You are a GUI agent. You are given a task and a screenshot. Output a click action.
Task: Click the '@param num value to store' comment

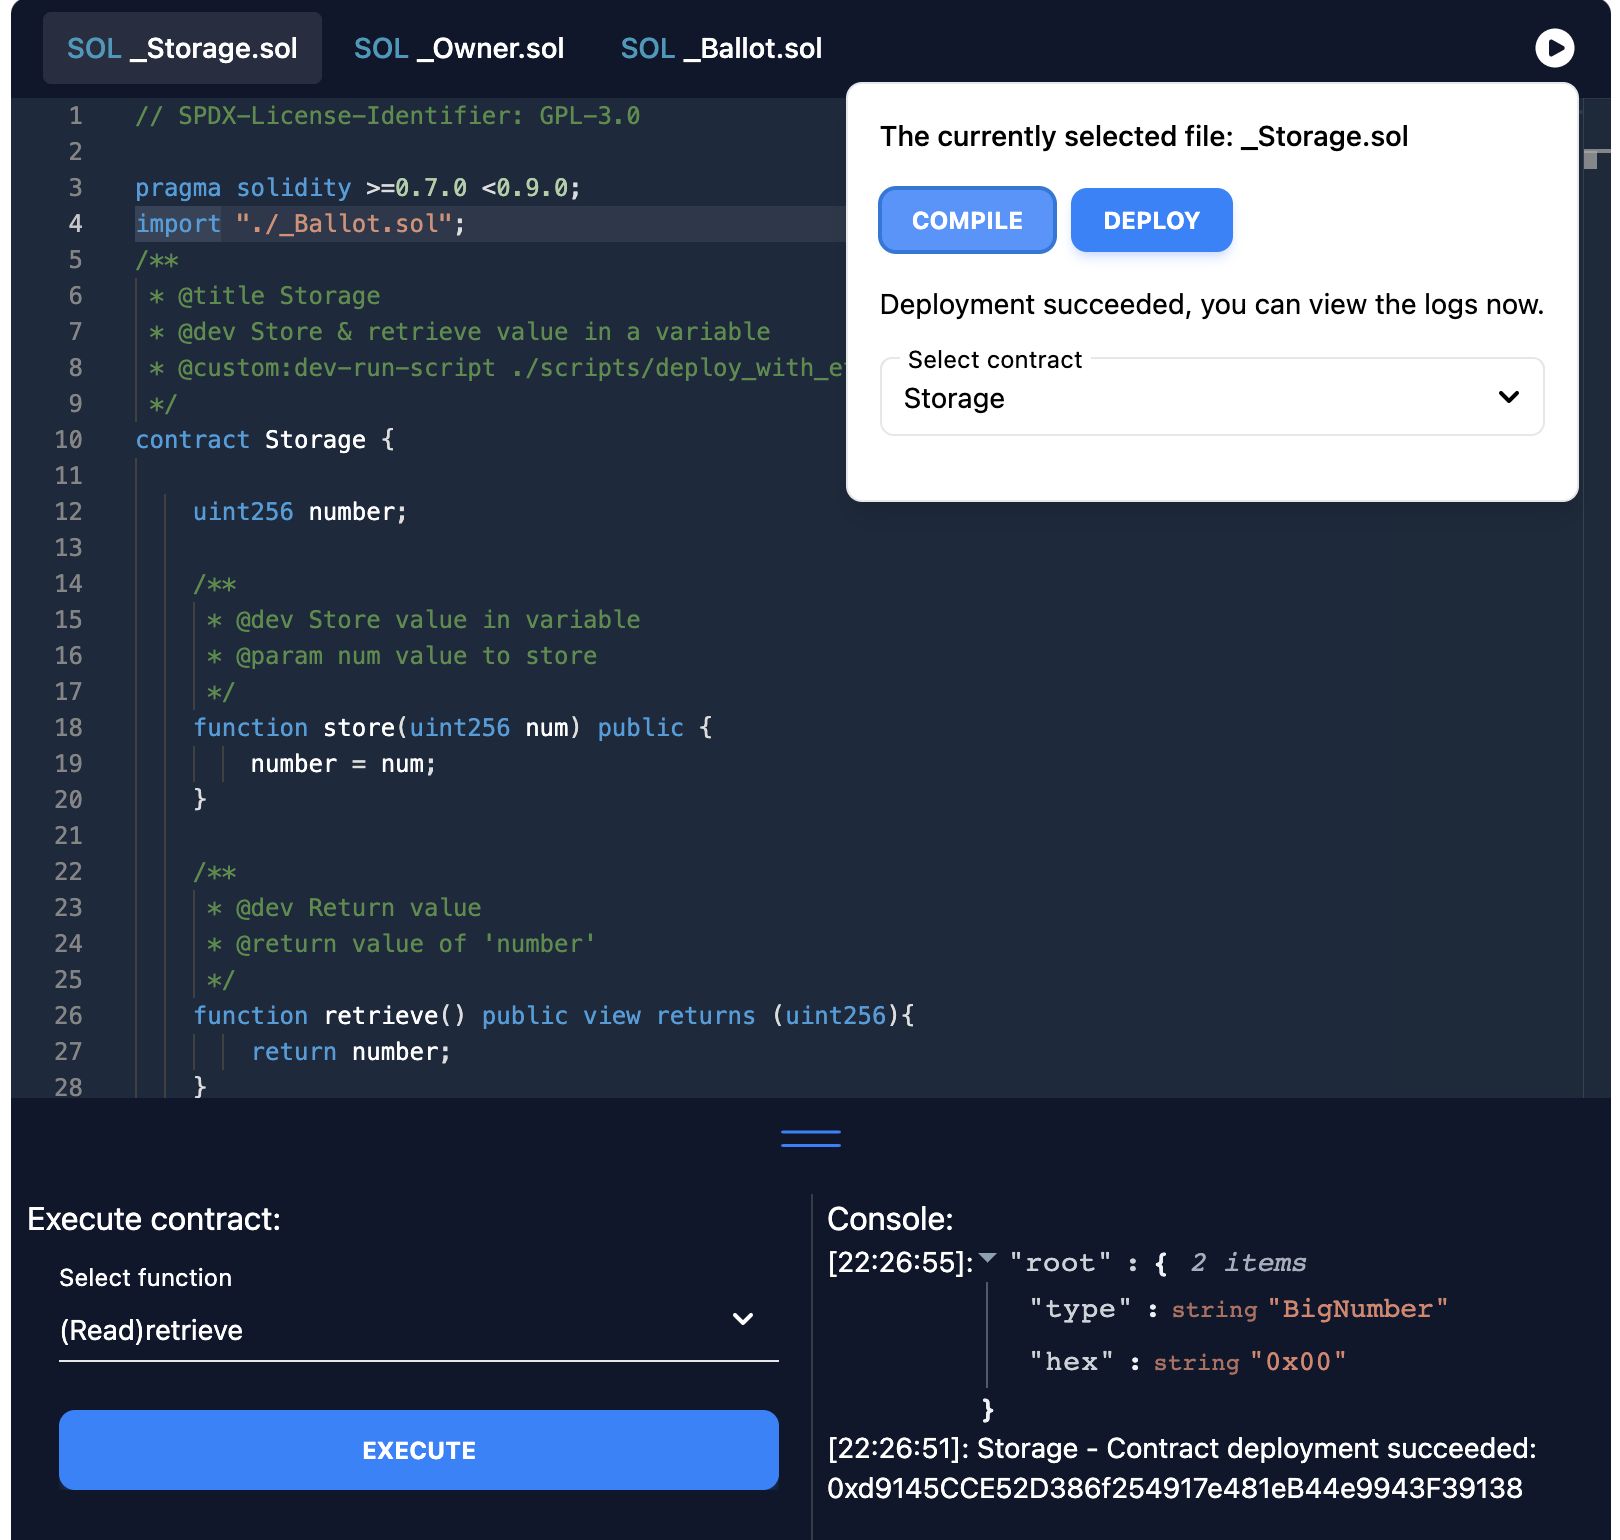402,656
